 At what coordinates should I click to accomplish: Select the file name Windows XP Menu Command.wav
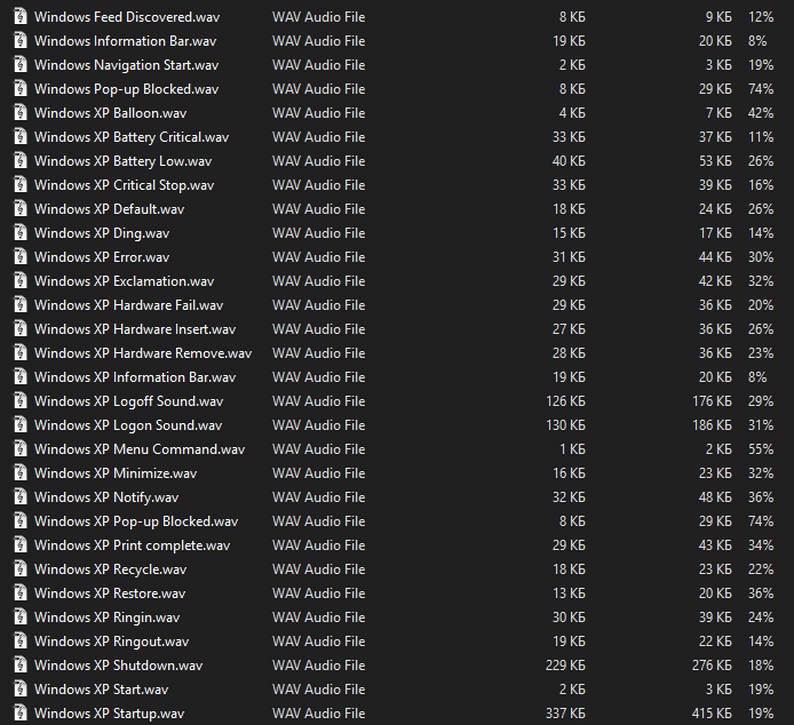click(x=140, y=449)
